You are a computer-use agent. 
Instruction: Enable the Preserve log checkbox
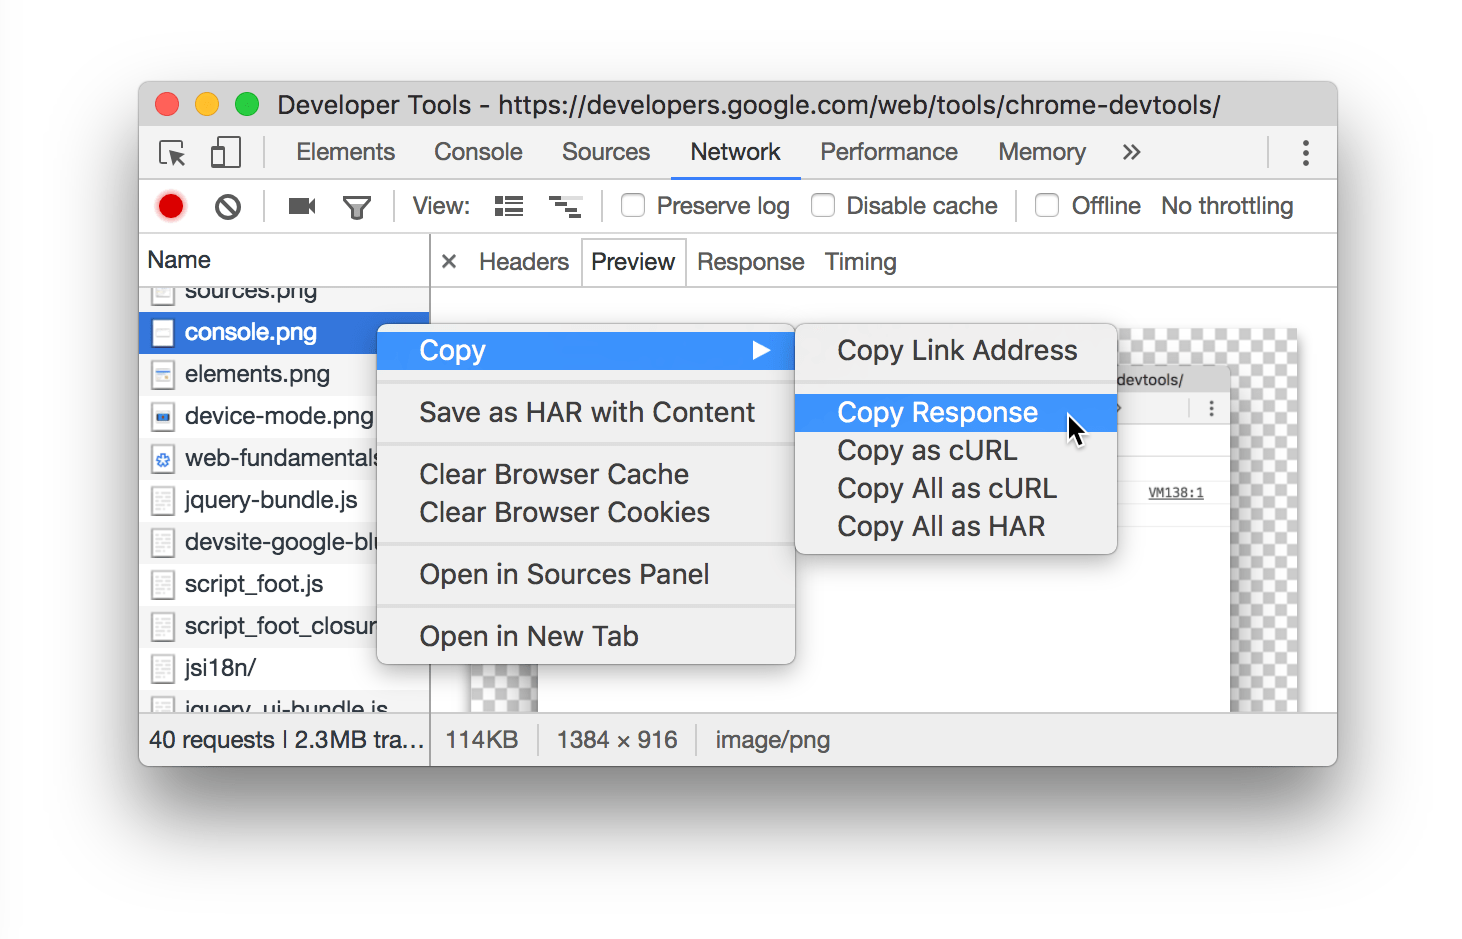[x=633, y=205]
